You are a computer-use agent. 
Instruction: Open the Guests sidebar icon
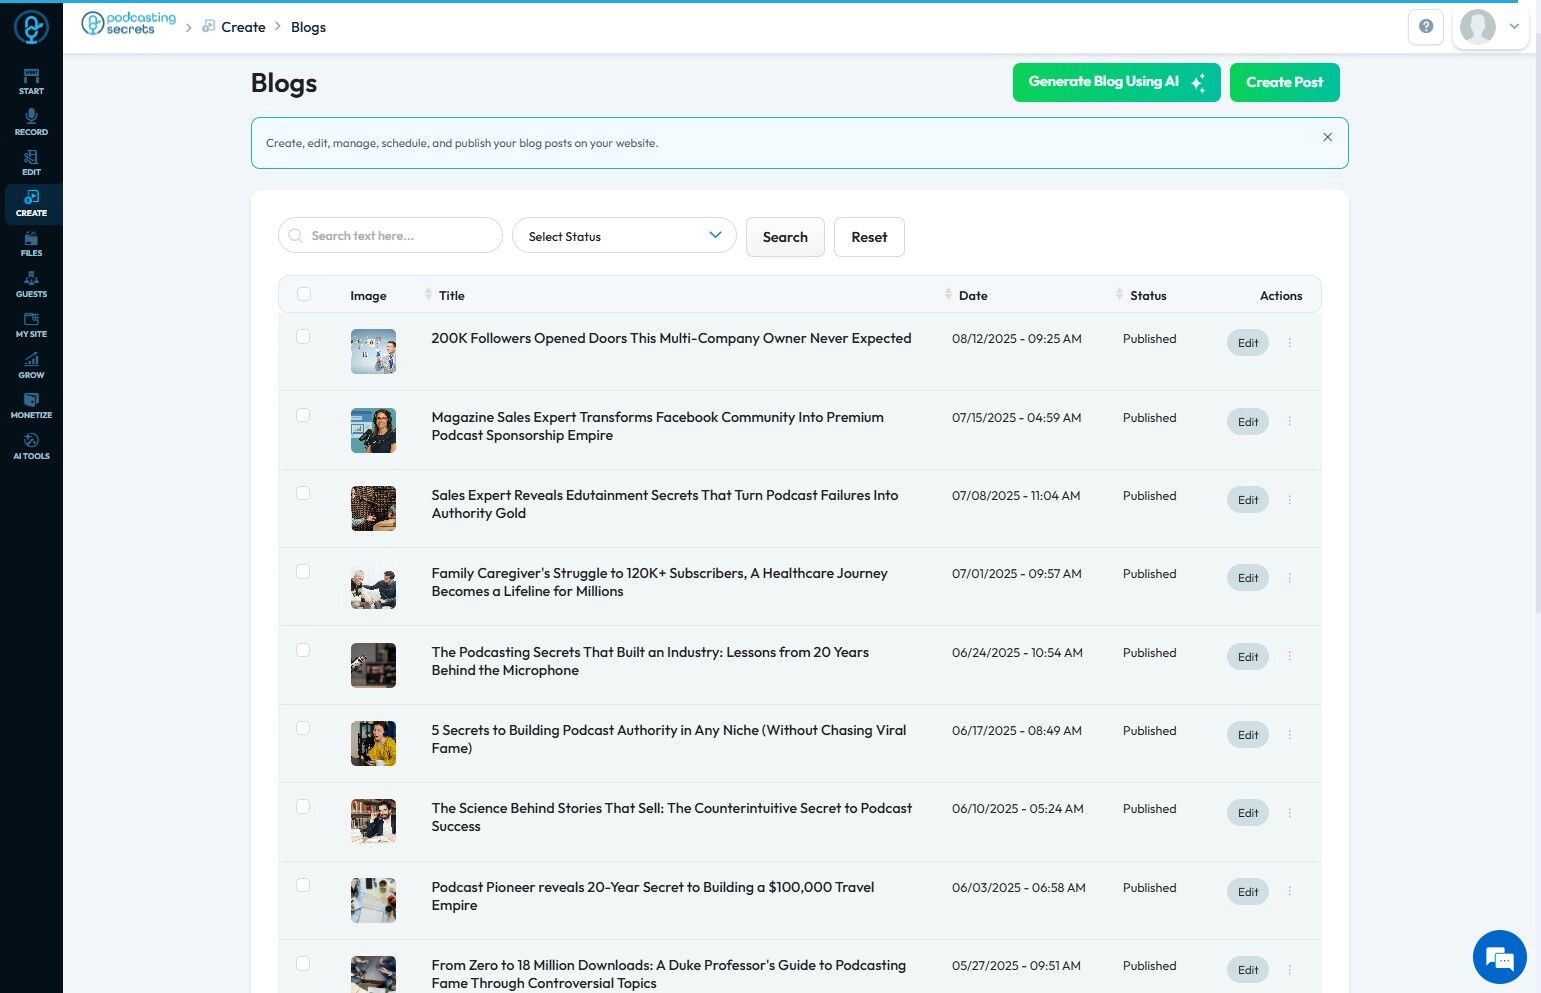pos(31,284)
